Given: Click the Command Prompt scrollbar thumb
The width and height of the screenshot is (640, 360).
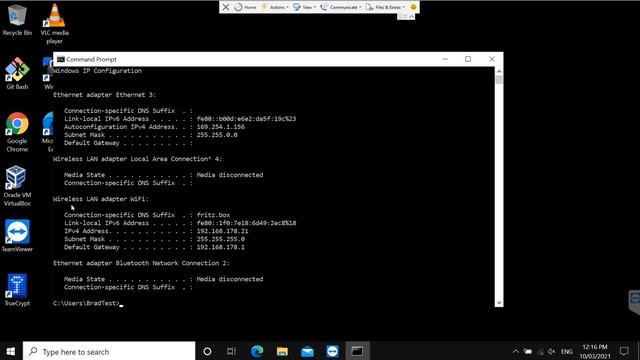Looking at the screenshot, I should pyautogui.click(x=499, y=80).
